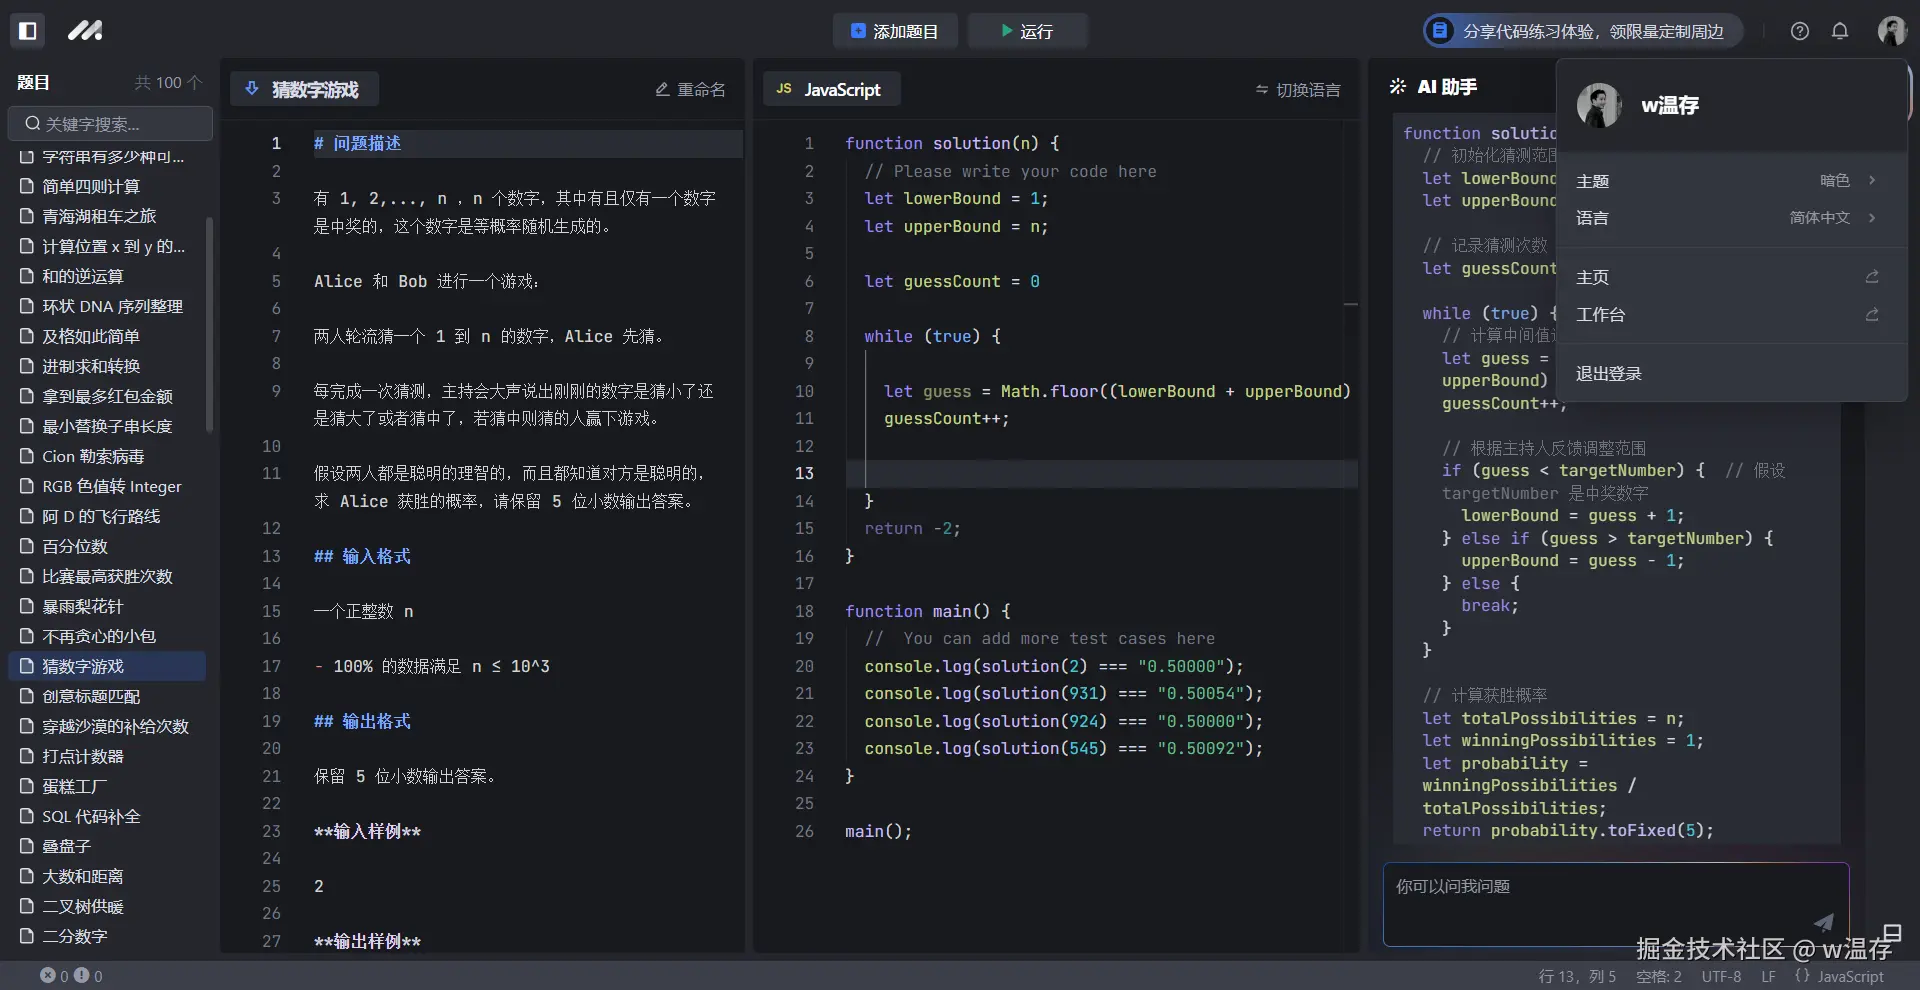Send AI question via the paper plane icon
Image resolution: width=1920 pixels, height=990 pixels.
1825,922
